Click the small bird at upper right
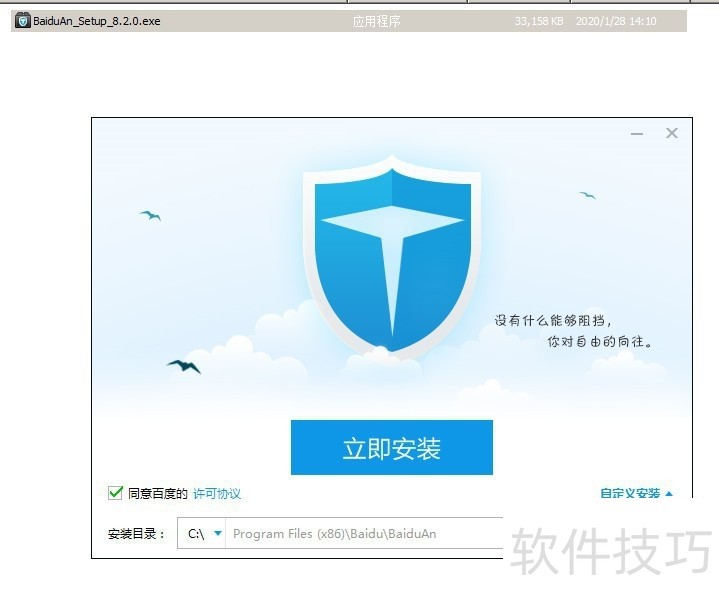The image size is (719, 605). click(x=587, y=195)
